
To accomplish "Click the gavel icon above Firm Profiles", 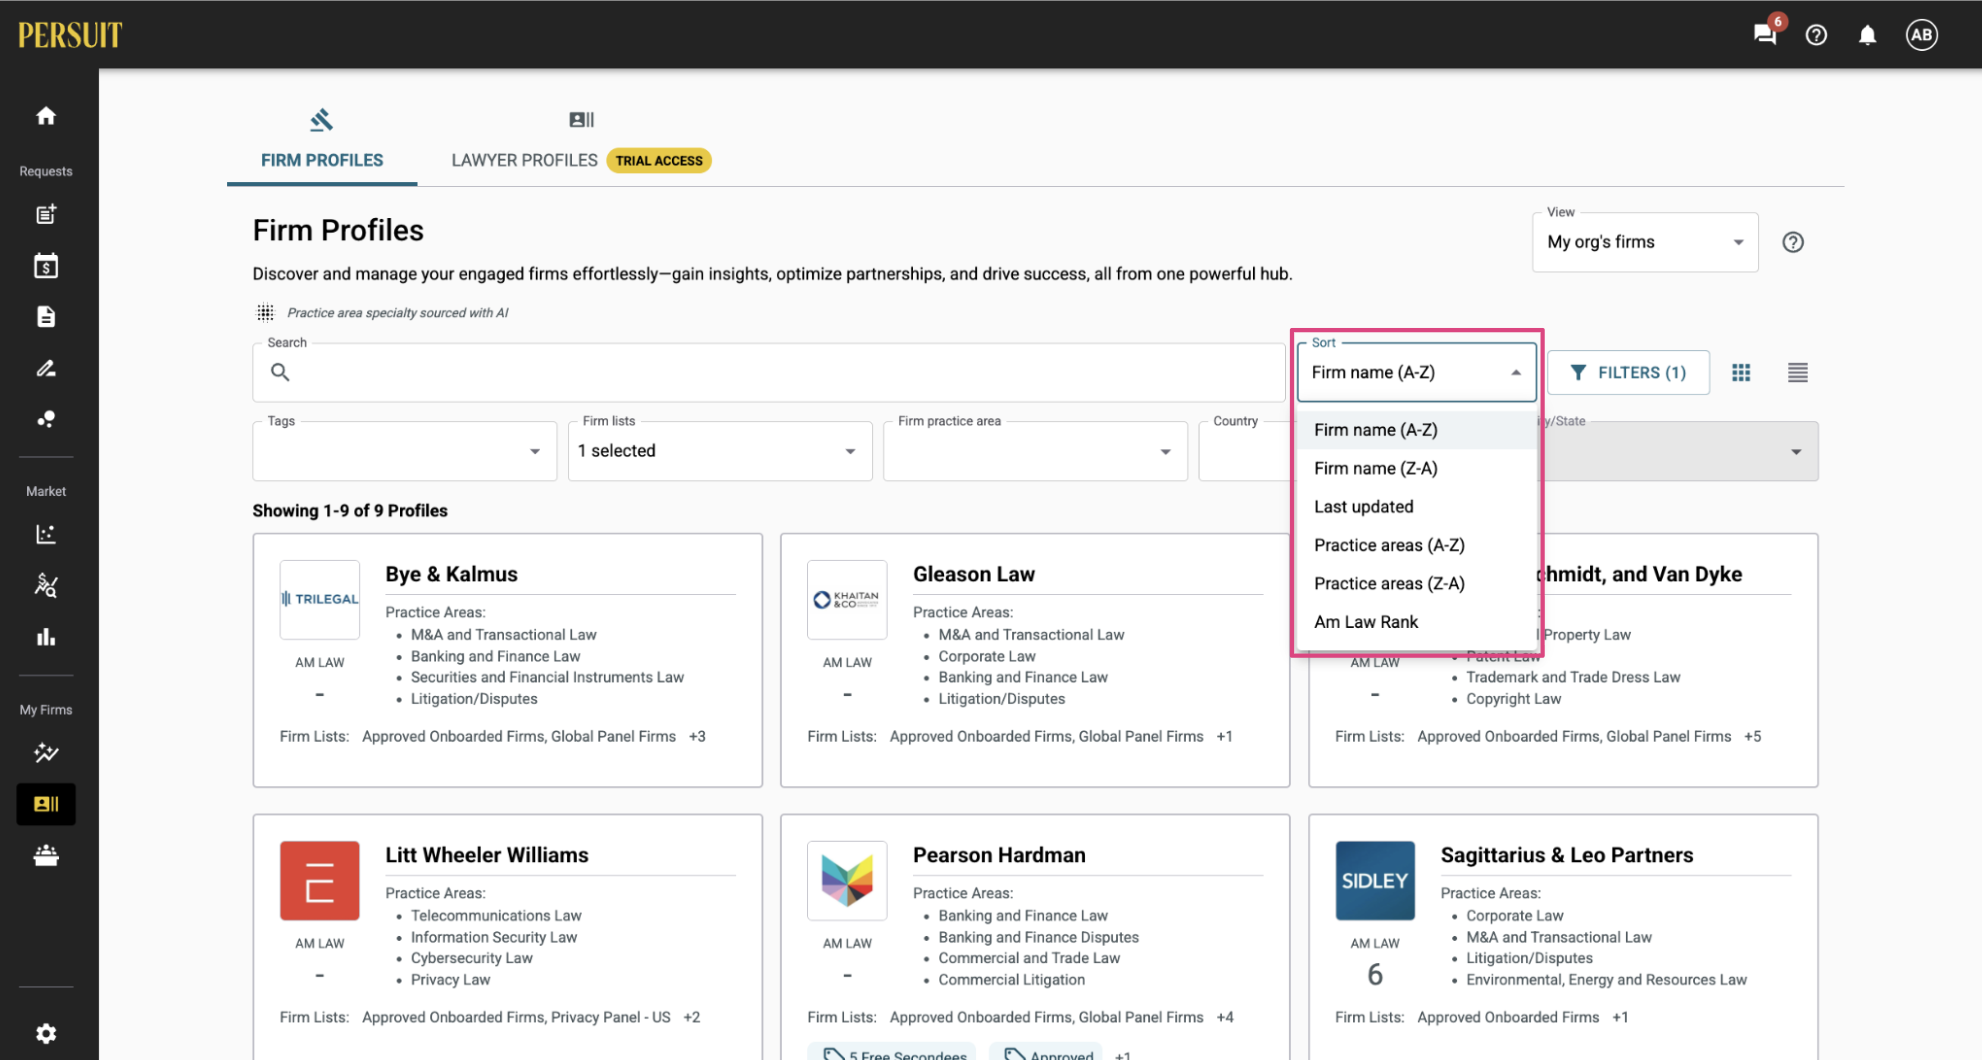I will [321, 120].
